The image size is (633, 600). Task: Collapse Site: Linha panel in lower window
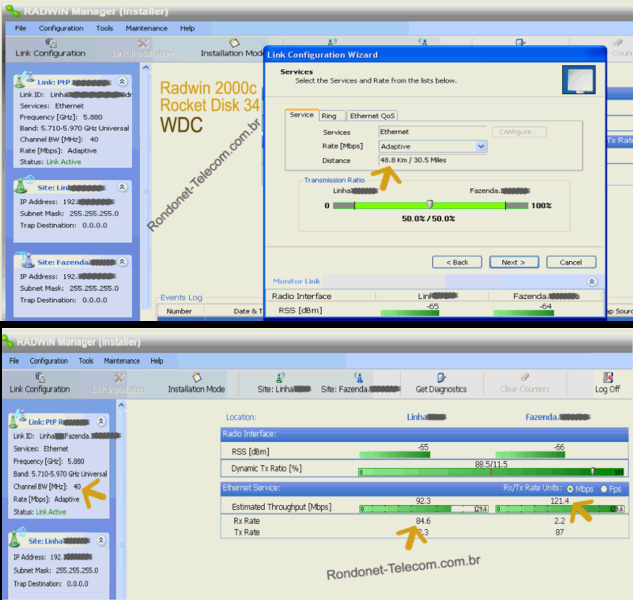101,540
